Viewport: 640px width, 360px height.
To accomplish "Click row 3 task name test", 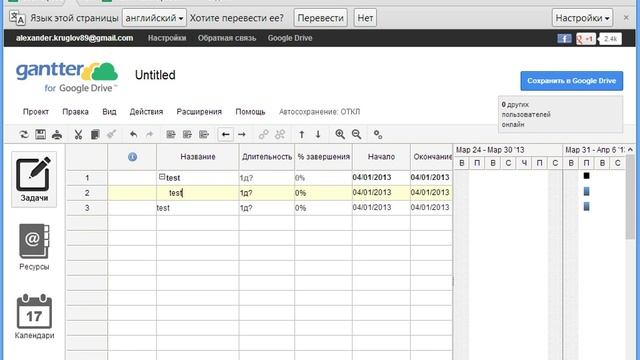I will (163, 208).
